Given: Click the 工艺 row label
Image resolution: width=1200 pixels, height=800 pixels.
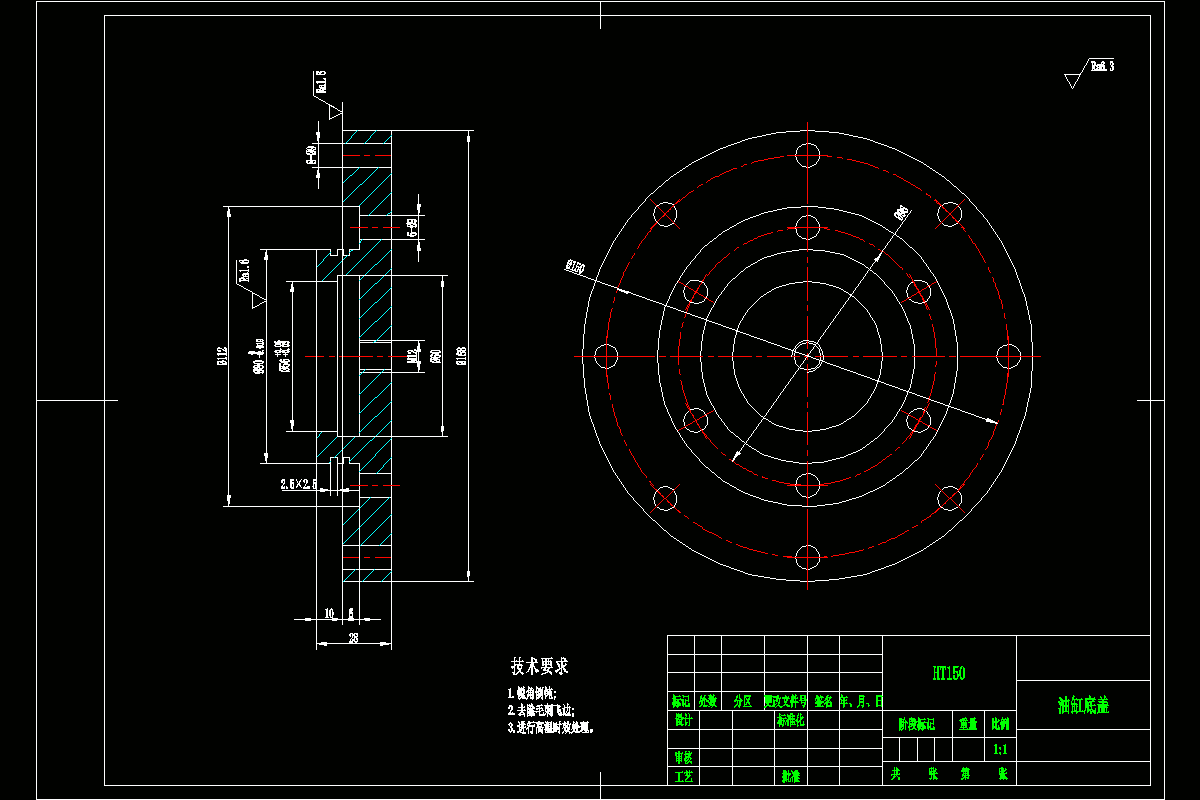Looking at the screenshot, I should (x=684, y=775).
